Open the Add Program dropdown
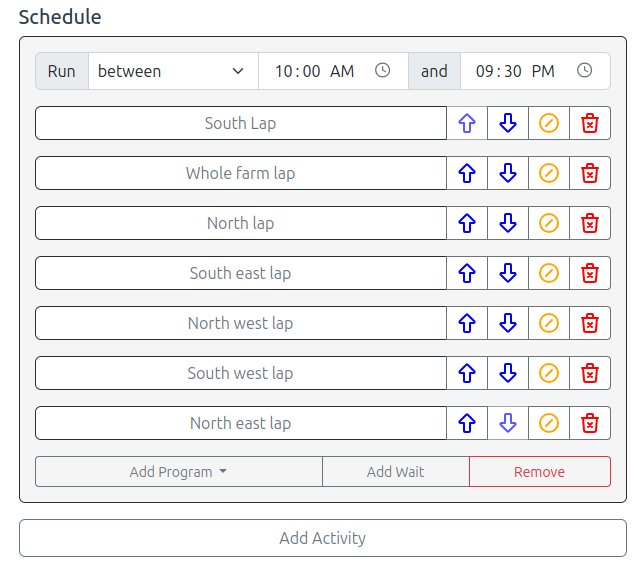Viewport: 644px width, 573px height. (x=179, y=472)
